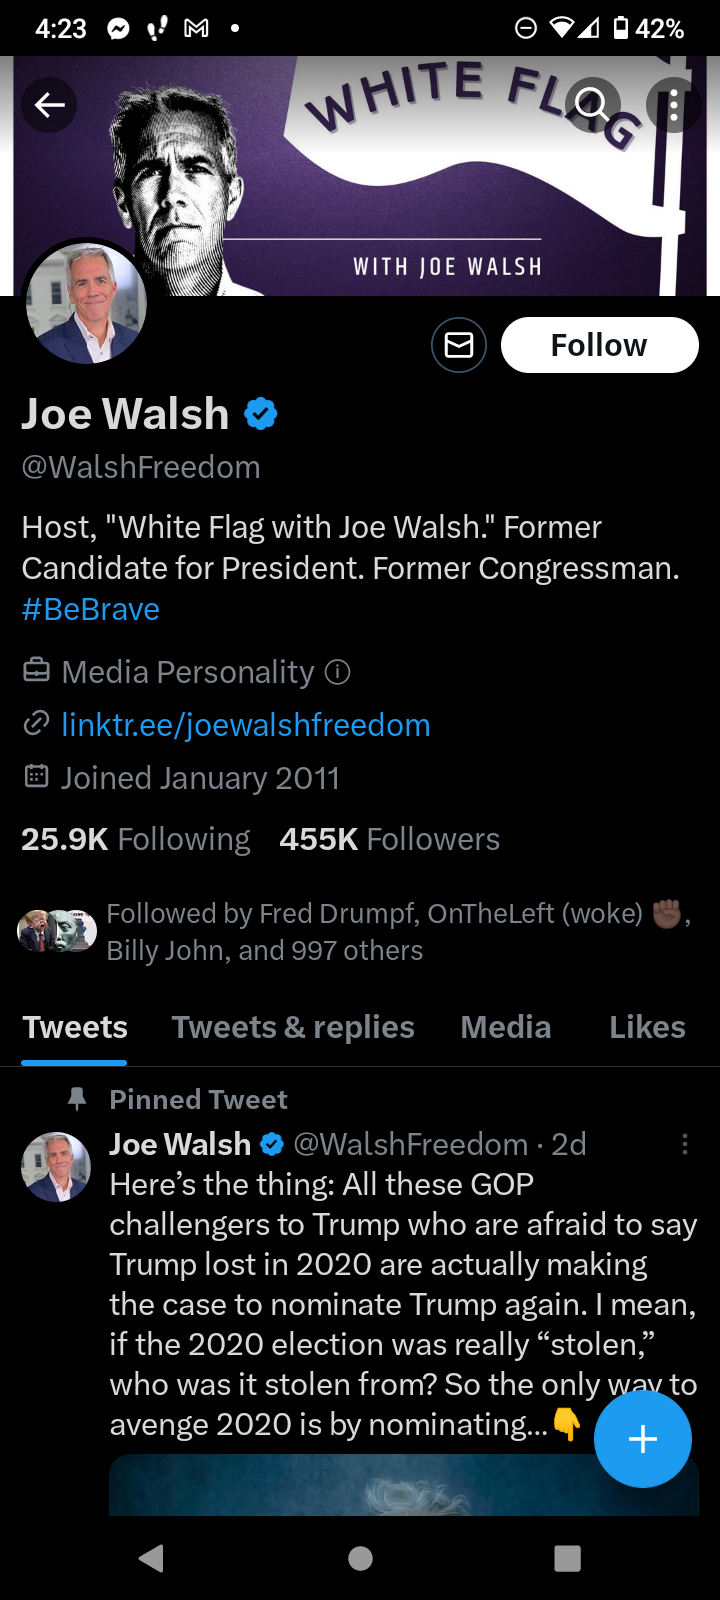Tap the direct message envelope icon
720x1600 pixels.
pyautogui.click(x=459, y=345)
